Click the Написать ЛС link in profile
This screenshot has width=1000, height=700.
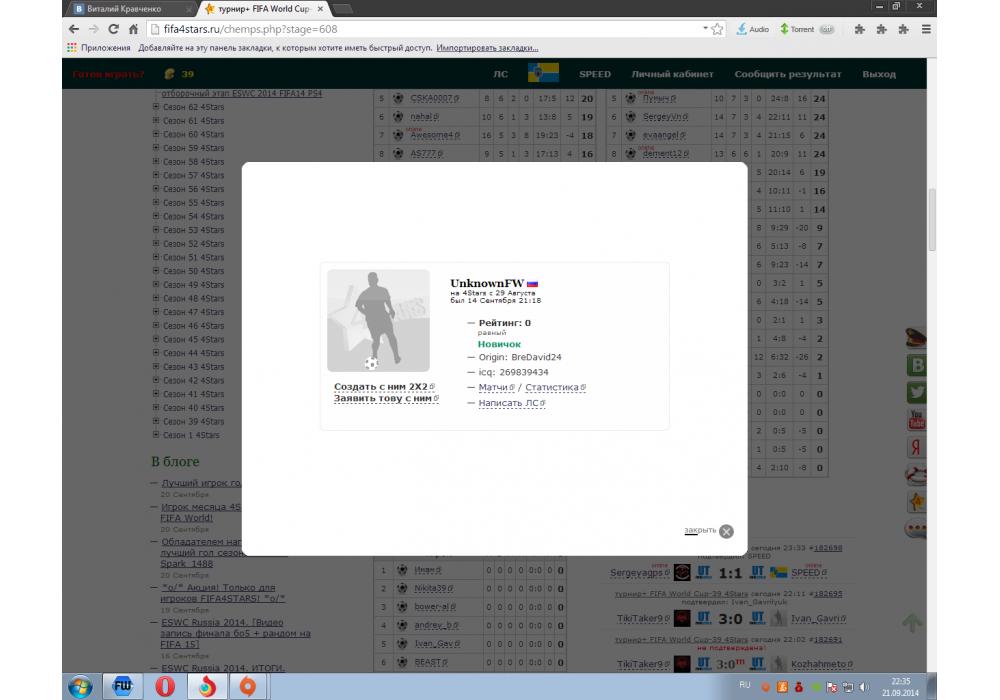point(509,403)
